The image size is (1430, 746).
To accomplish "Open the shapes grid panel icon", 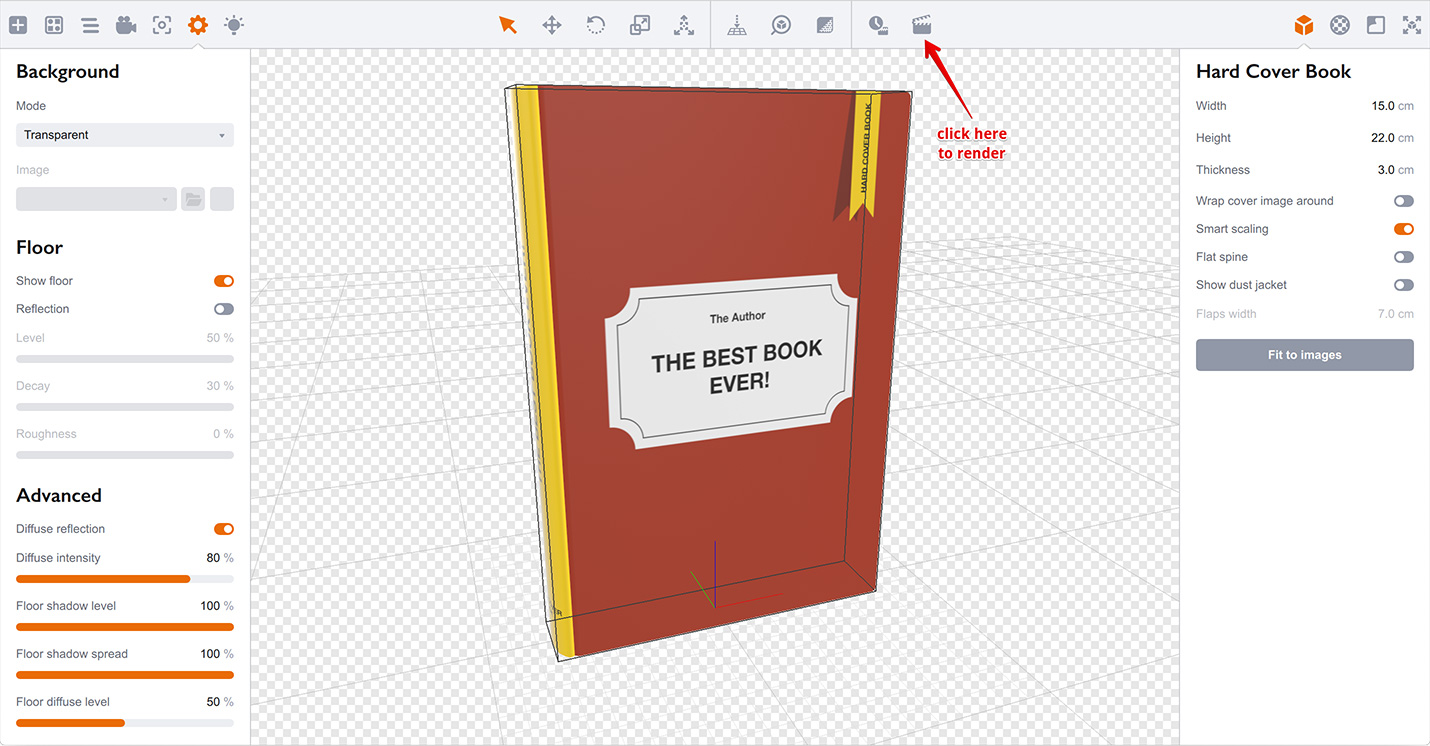I will [x=54, y=25].
